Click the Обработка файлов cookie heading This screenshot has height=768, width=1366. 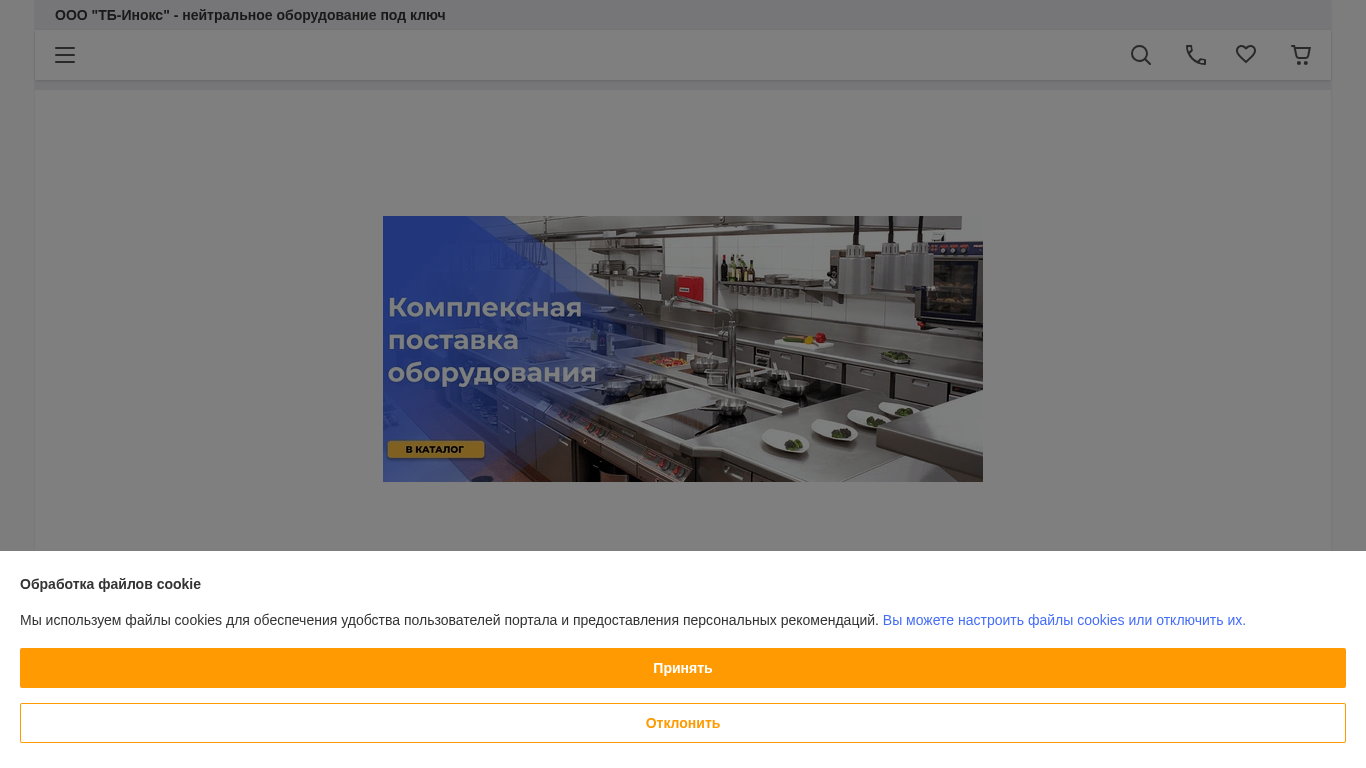click(x=110, y=584)
